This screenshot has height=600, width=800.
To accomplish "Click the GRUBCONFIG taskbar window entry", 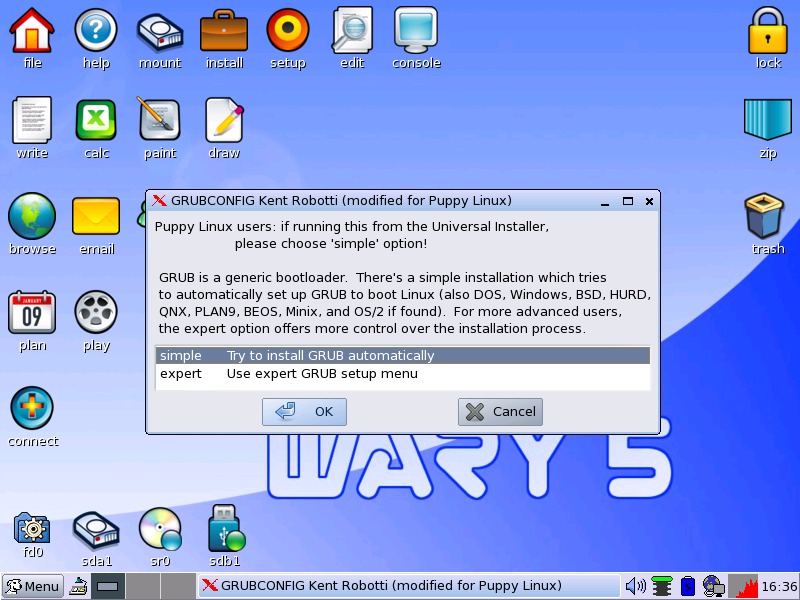I will (x=408, y=586).
